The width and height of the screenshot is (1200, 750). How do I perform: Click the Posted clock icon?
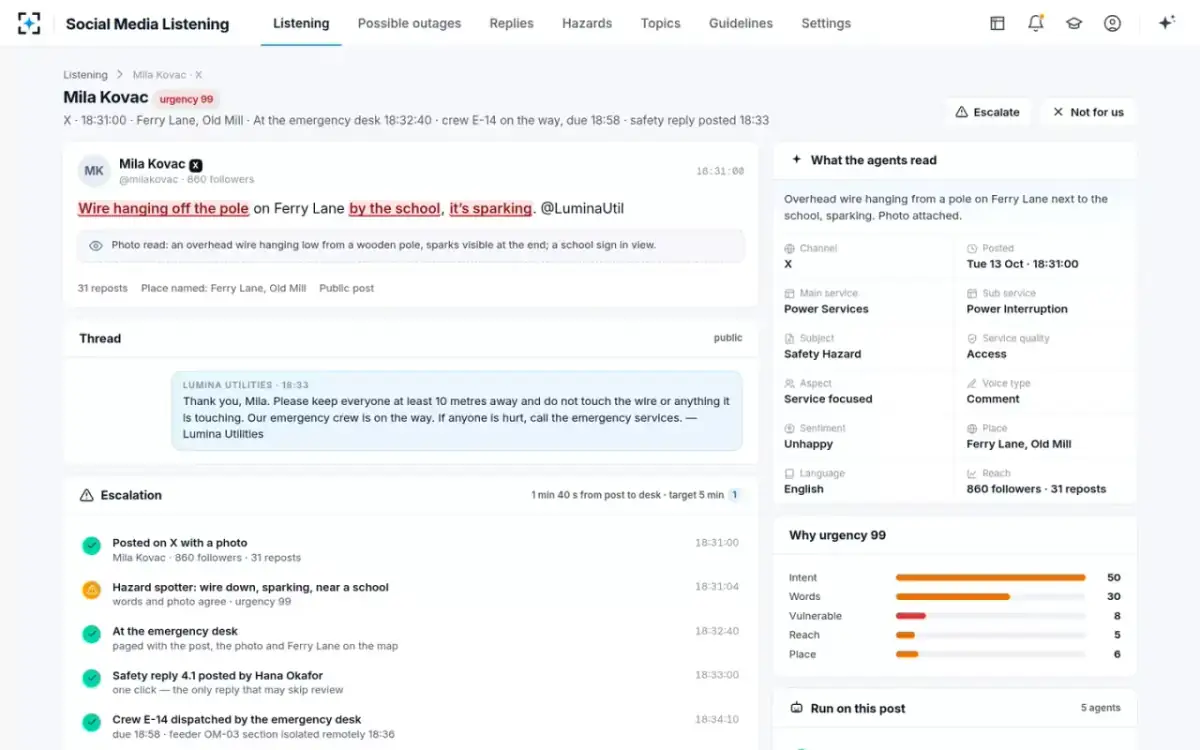tap(972, 248)
